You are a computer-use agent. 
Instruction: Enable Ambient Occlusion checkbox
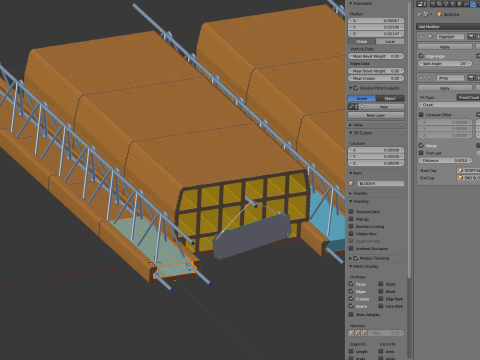(351, 248)
